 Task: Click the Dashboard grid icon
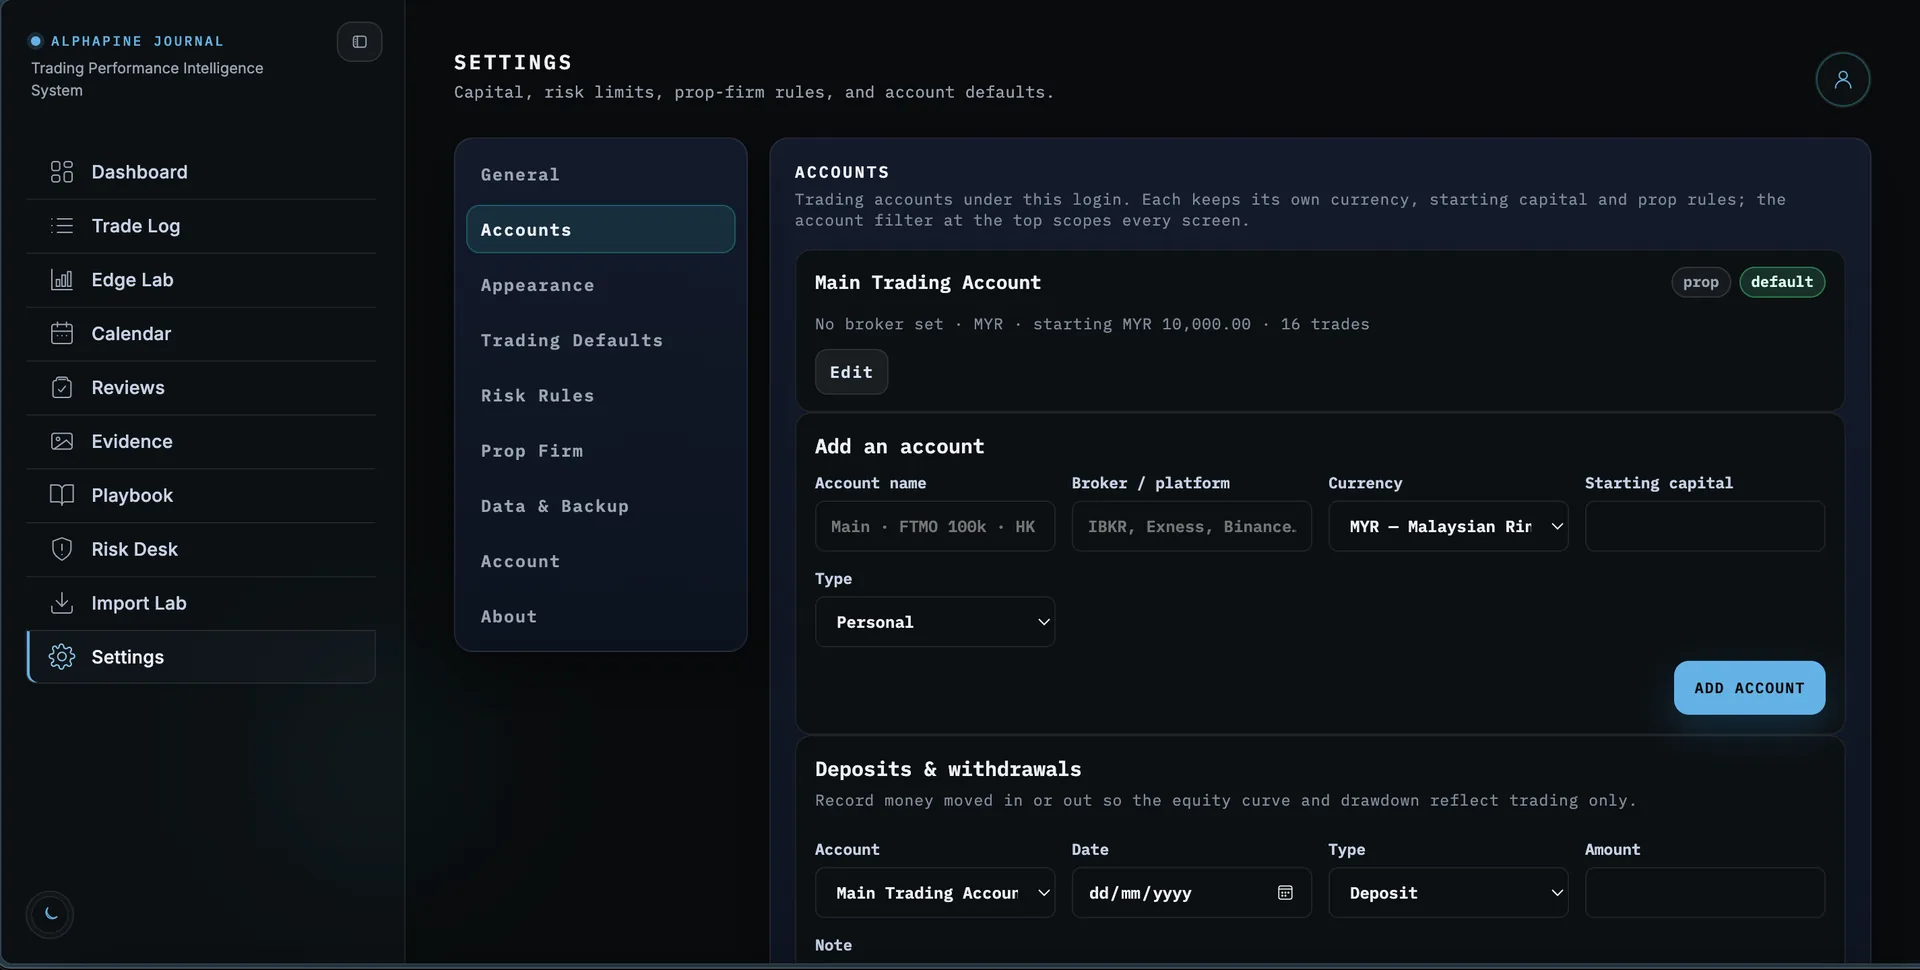click(62, 172)
